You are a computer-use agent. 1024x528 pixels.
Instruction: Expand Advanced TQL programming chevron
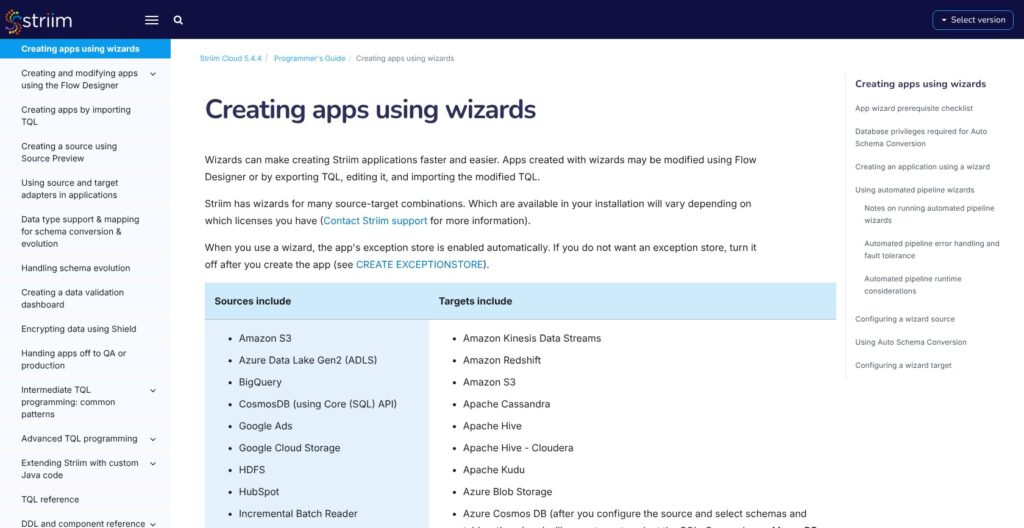[153, 439]
